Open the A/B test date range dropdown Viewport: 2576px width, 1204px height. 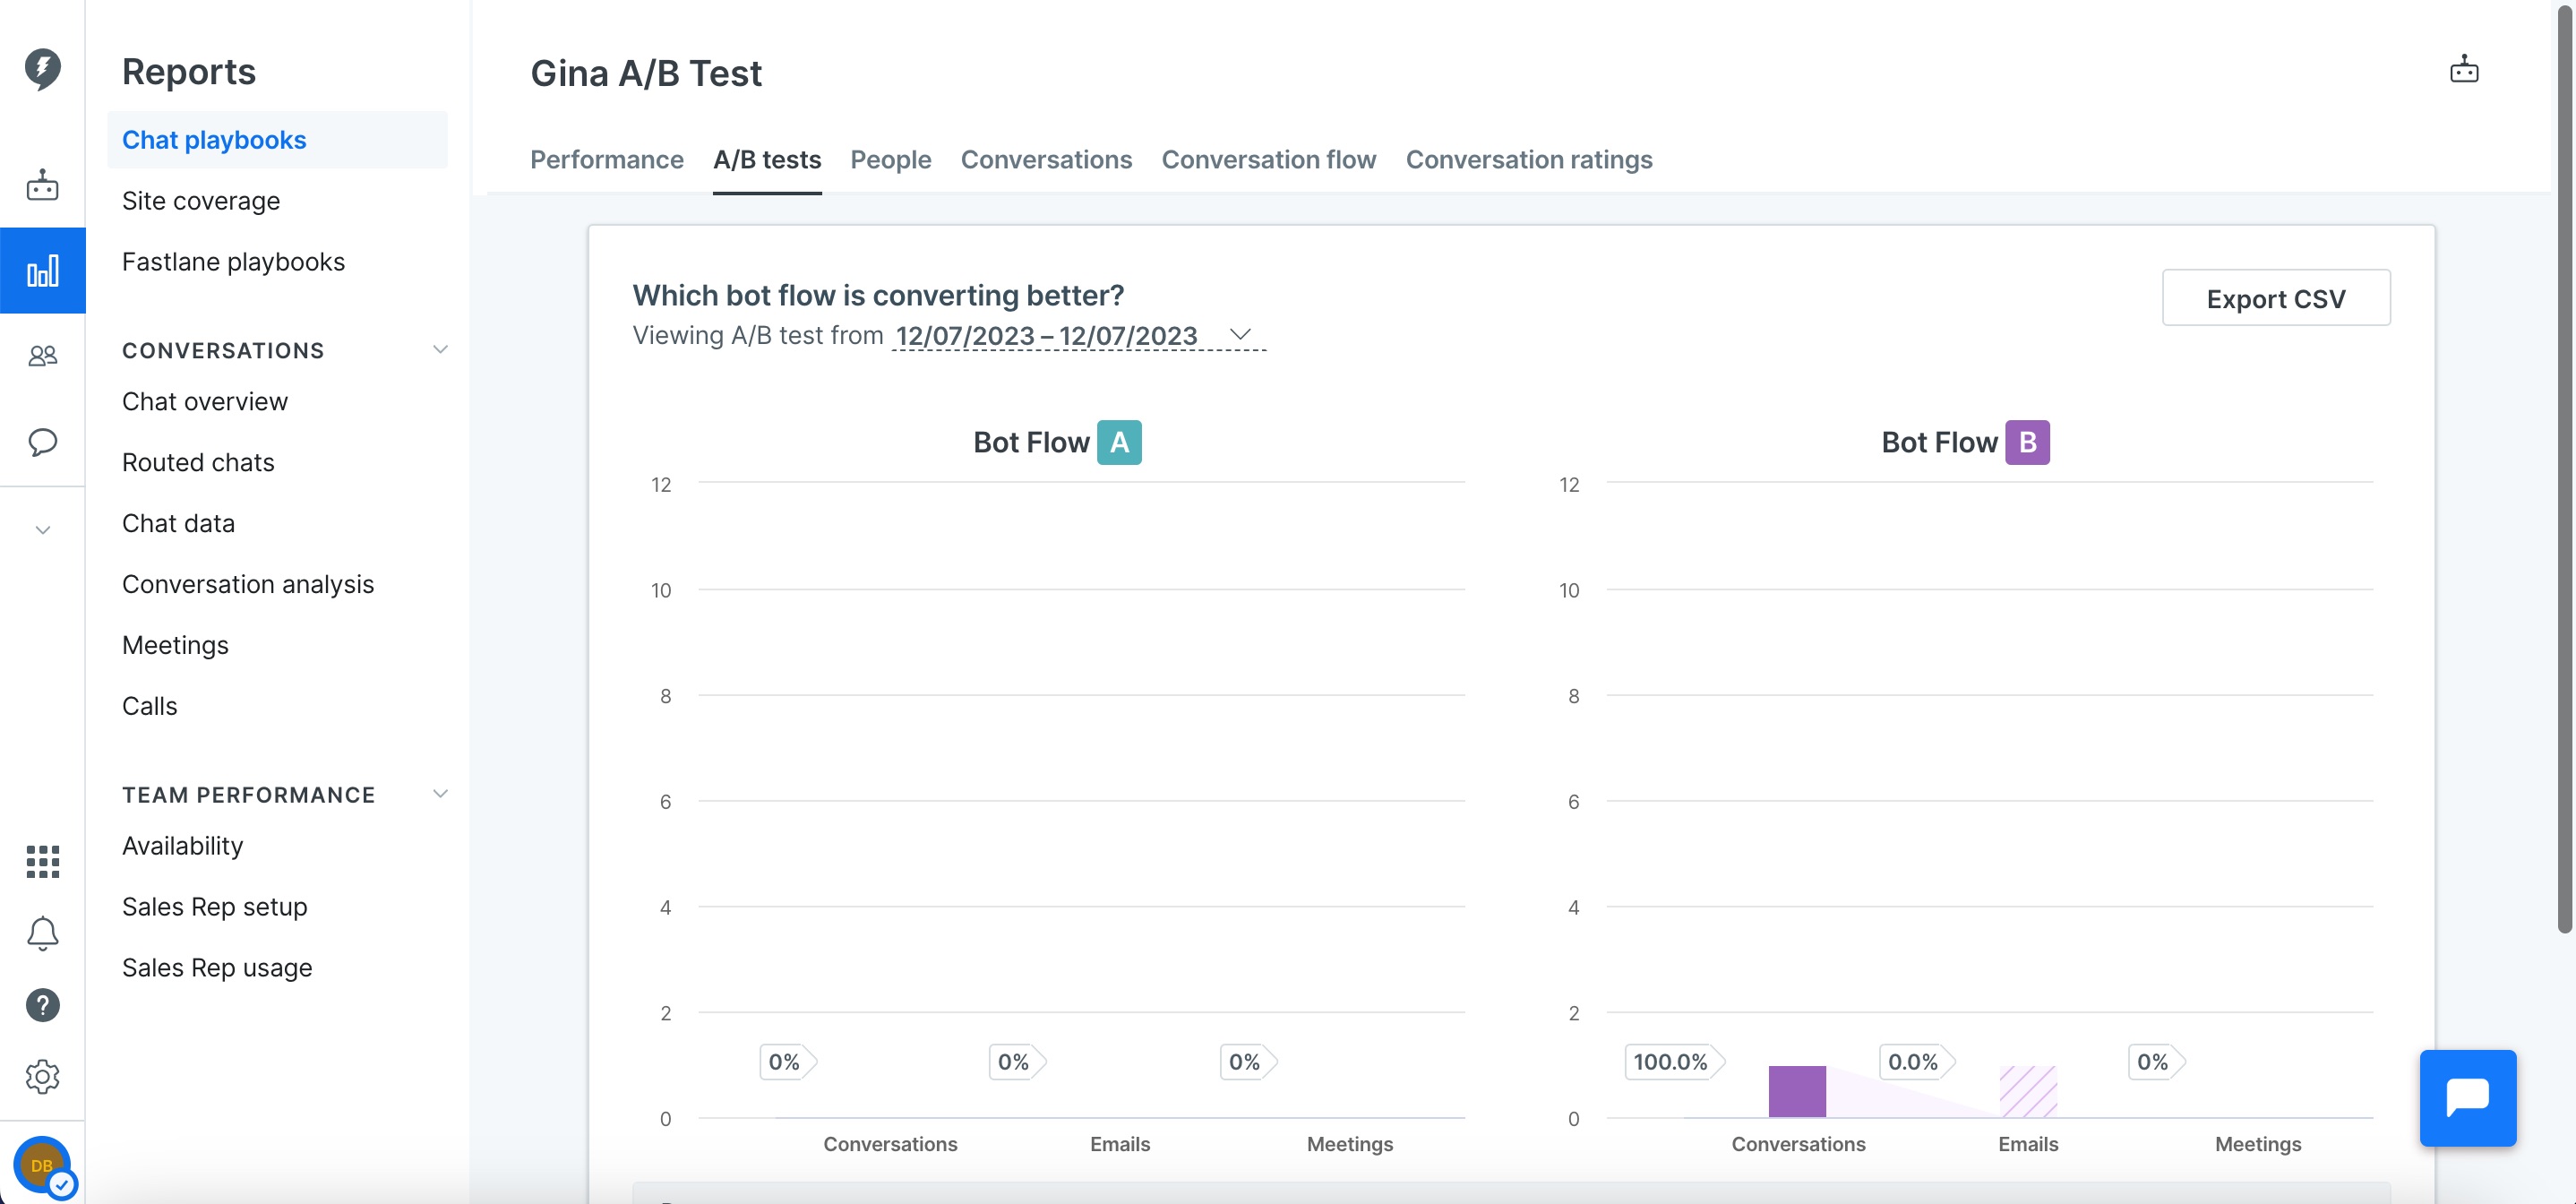click(1078, 336)
